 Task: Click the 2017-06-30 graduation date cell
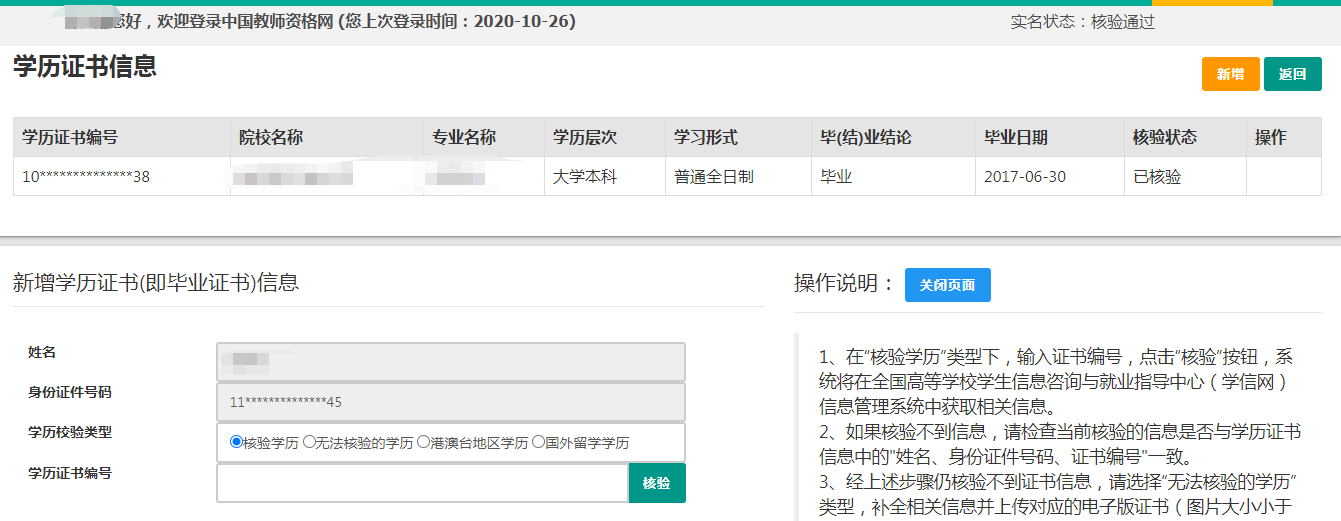1024,177
